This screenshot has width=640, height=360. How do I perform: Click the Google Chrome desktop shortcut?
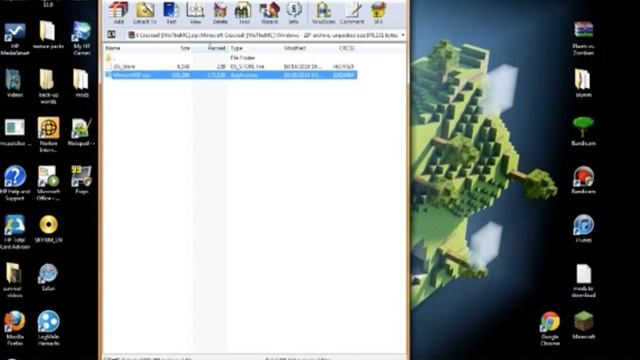(x=550, y=329)
